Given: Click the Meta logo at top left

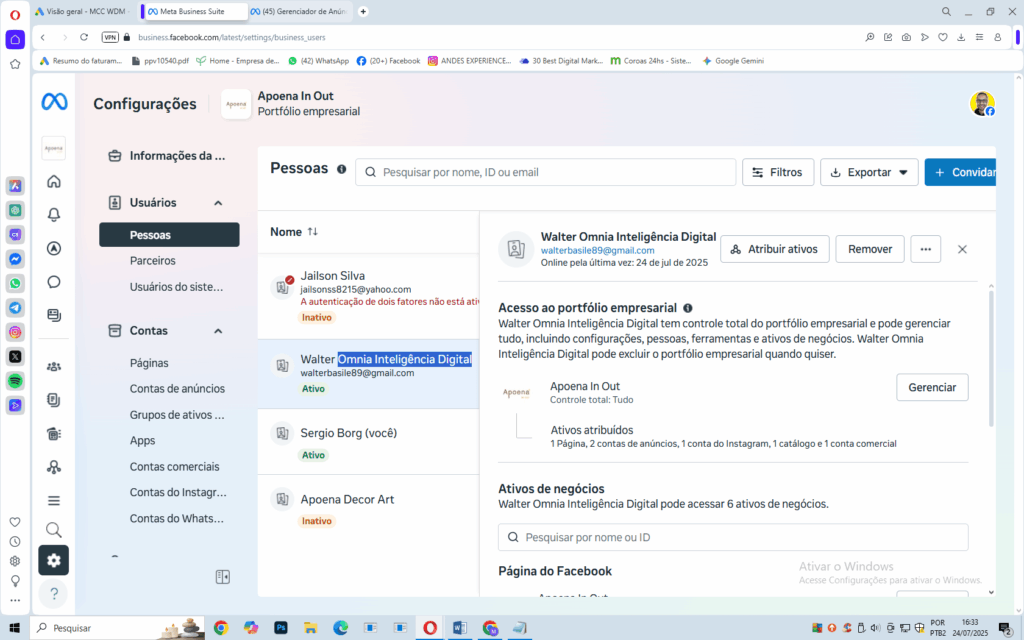Looking at the screenshot, I should coord(54,102).
